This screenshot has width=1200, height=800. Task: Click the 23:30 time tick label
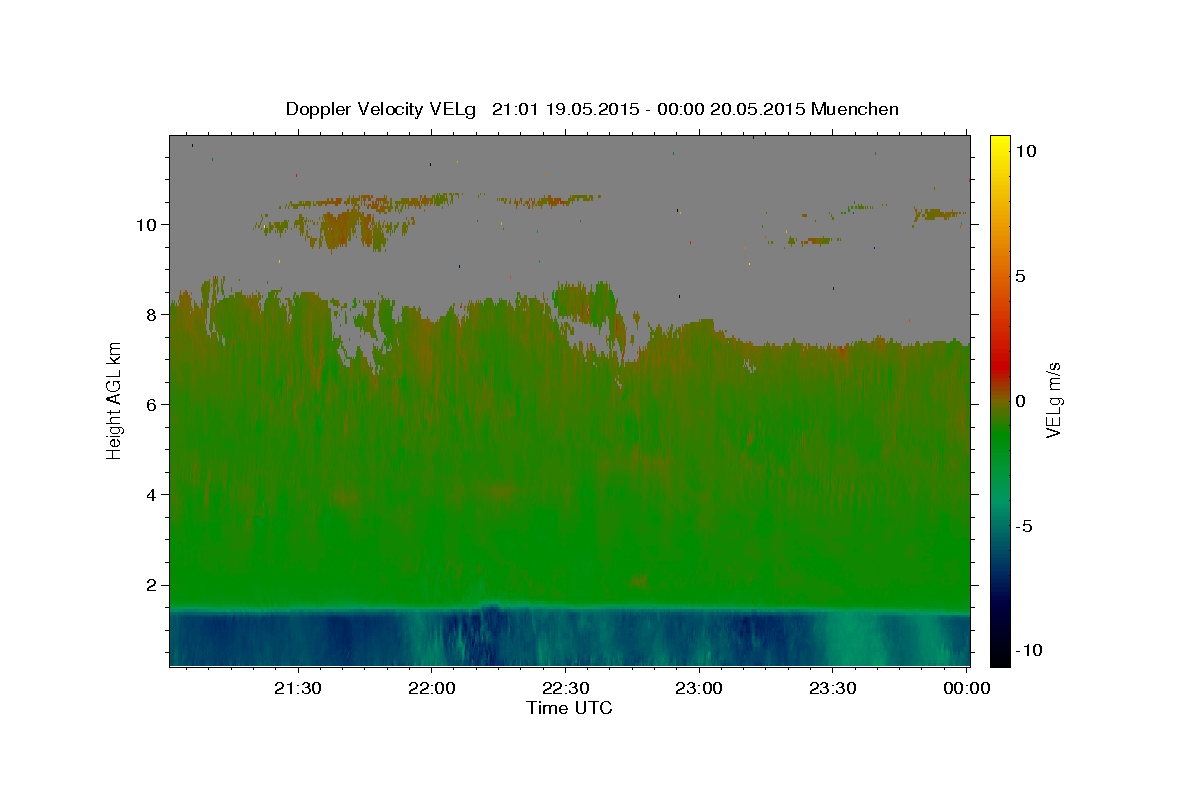[x=832, y=688]
